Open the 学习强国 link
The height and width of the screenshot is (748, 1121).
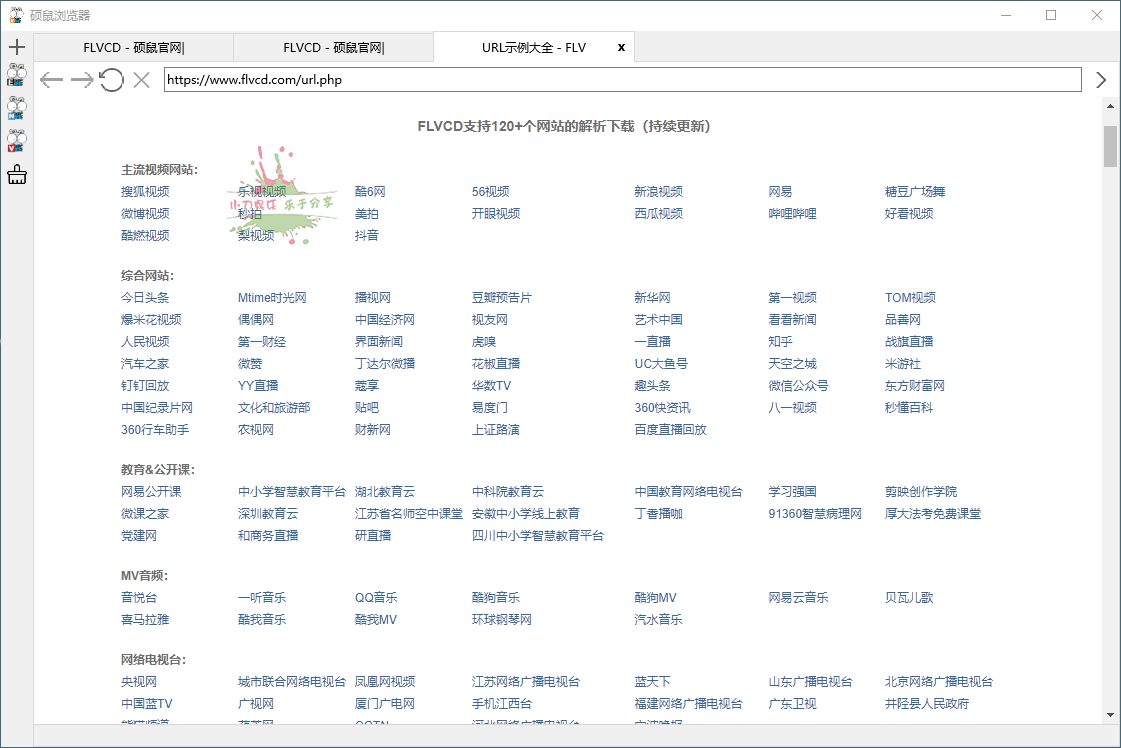tap(792, 492)
